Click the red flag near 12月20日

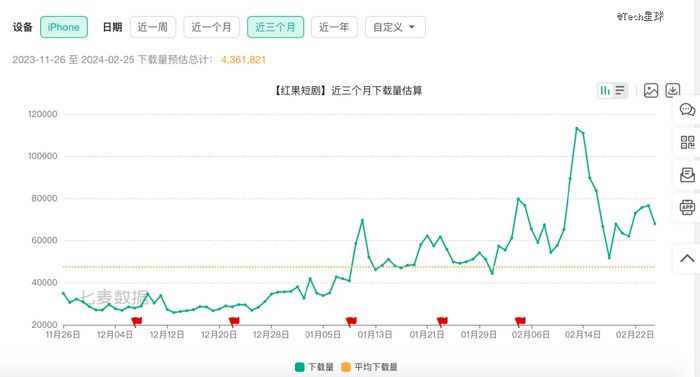pos(234,321)
